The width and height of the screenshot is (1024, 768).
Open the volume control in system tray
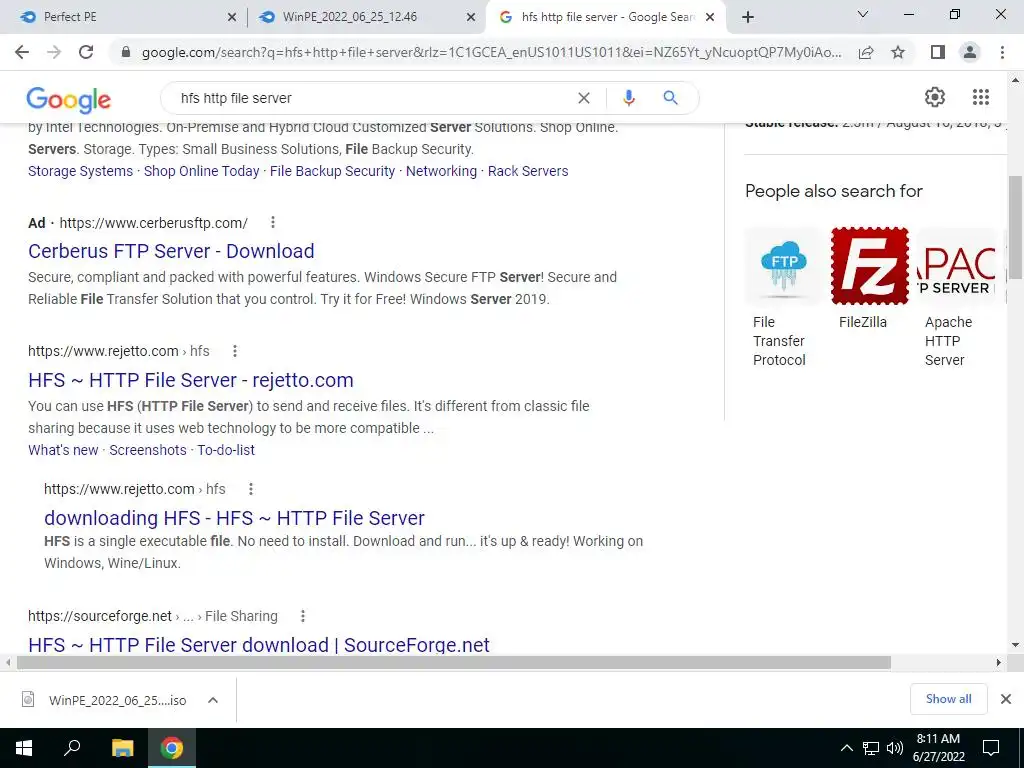pyautogui.click(x=894, y=748)
